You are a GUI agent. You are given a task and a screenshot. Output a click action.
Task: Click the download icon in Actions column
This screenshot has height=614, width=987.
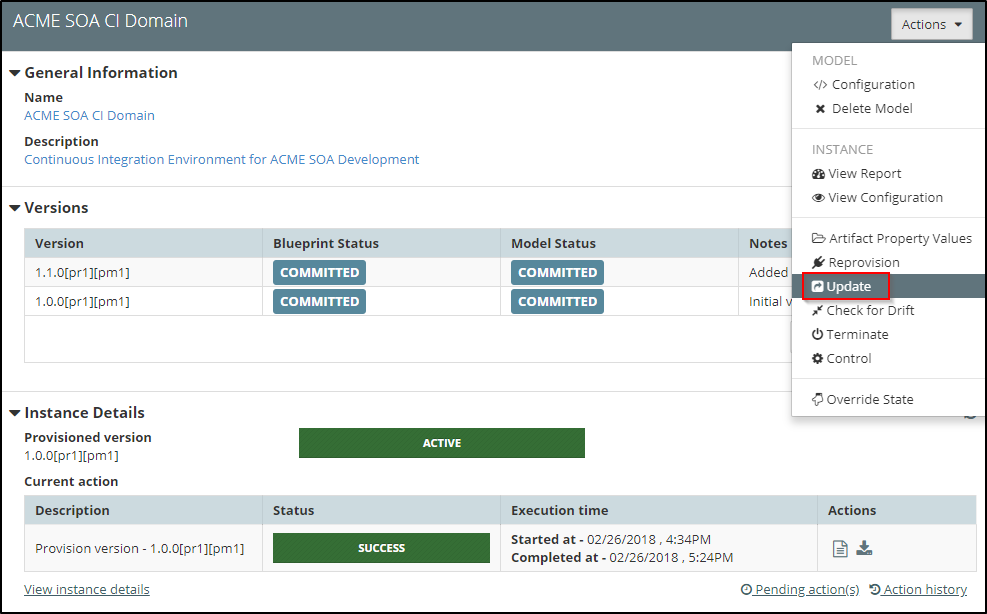tap(865, 548)
